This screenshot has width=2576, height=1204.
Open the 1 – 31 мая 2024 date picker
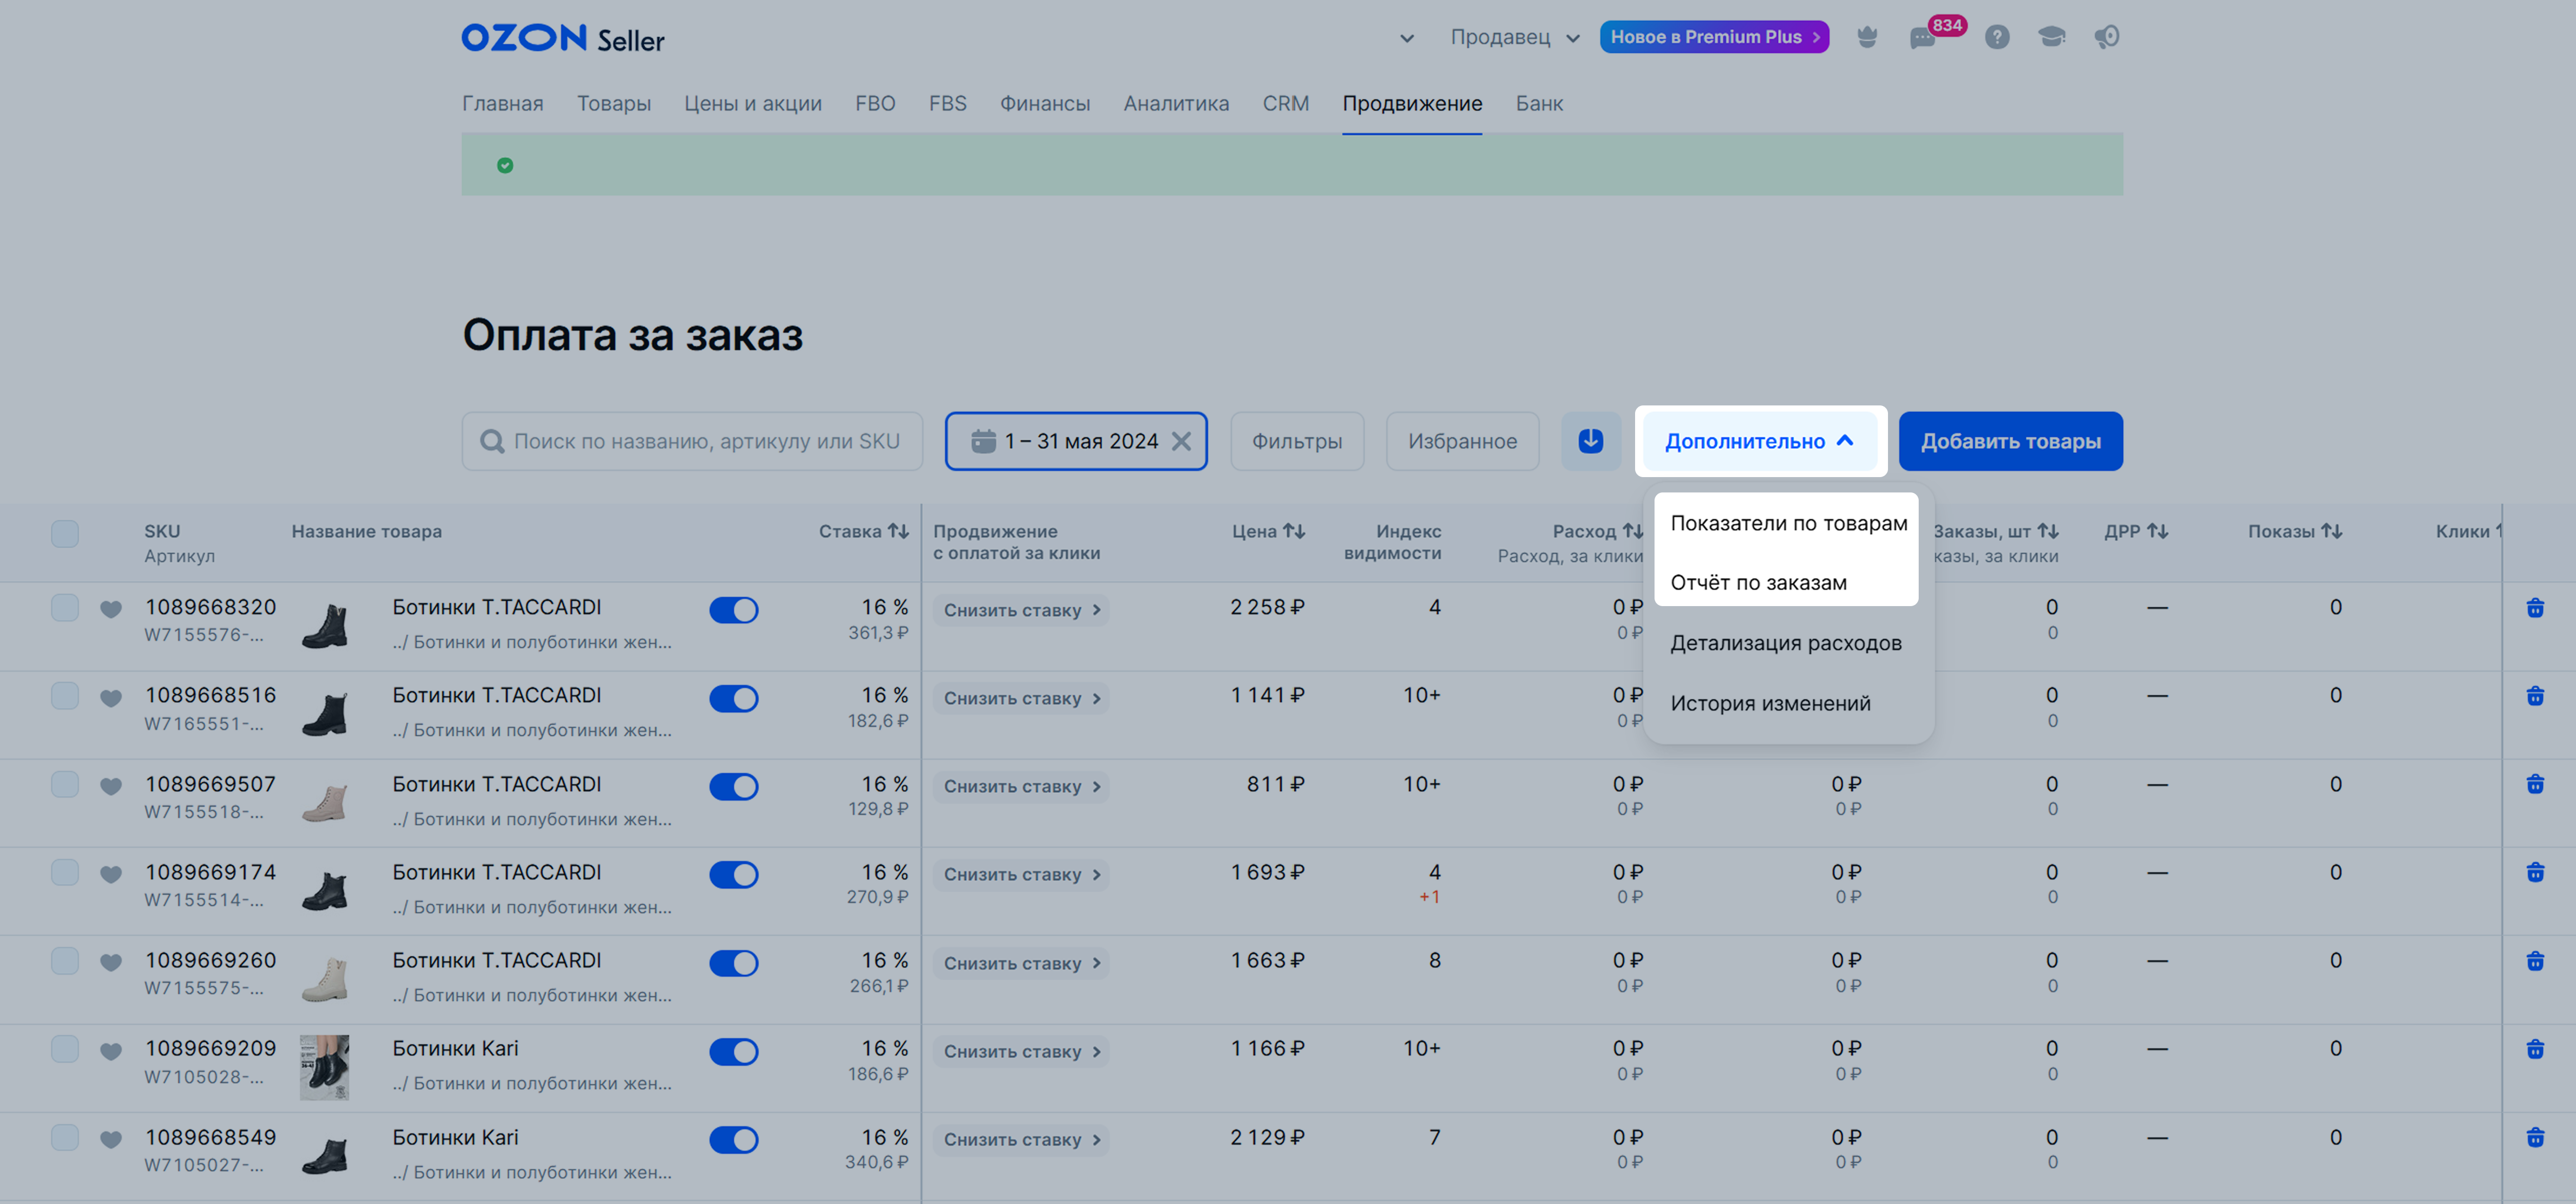pyautogui.click(x=1076, y=441)
